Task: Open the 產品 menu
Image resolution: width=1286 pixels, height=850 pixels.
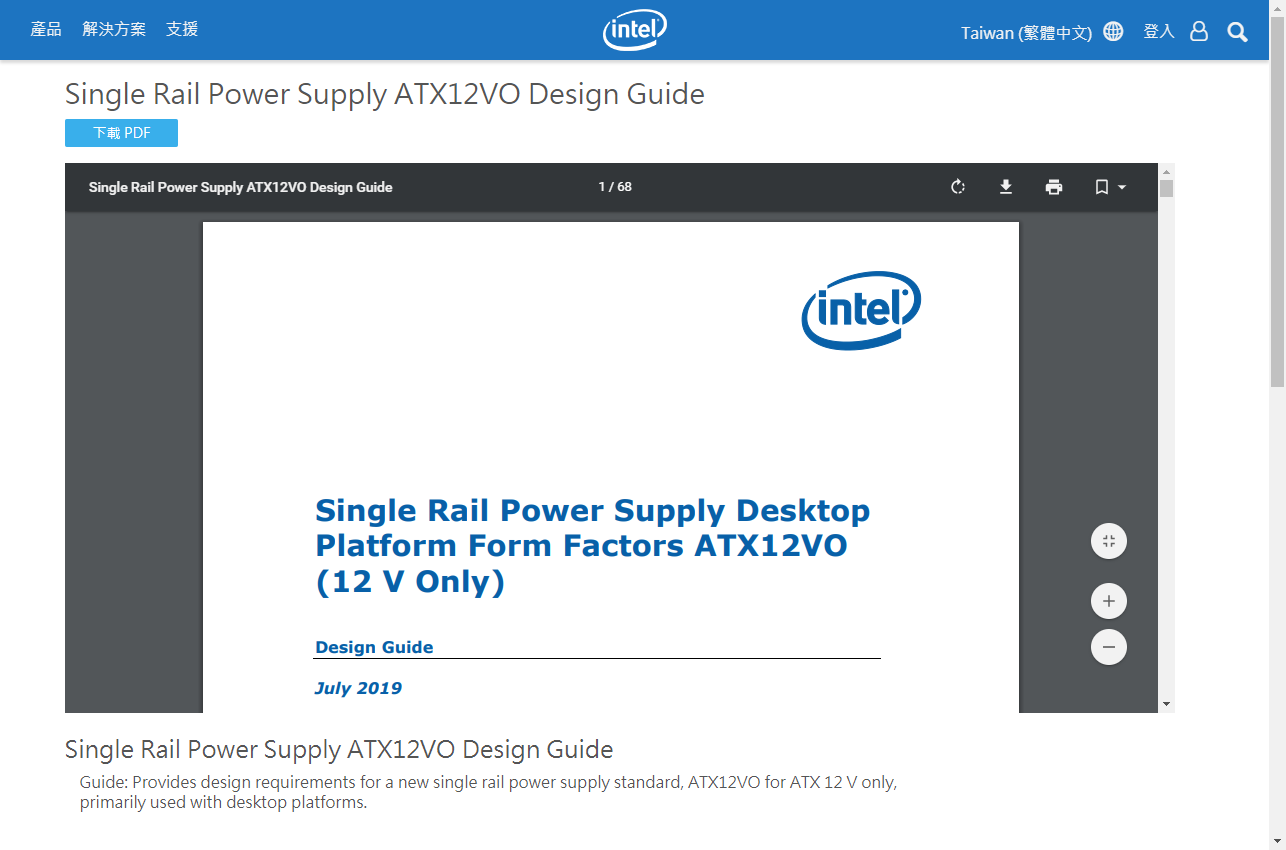Action: pos(46,29)
